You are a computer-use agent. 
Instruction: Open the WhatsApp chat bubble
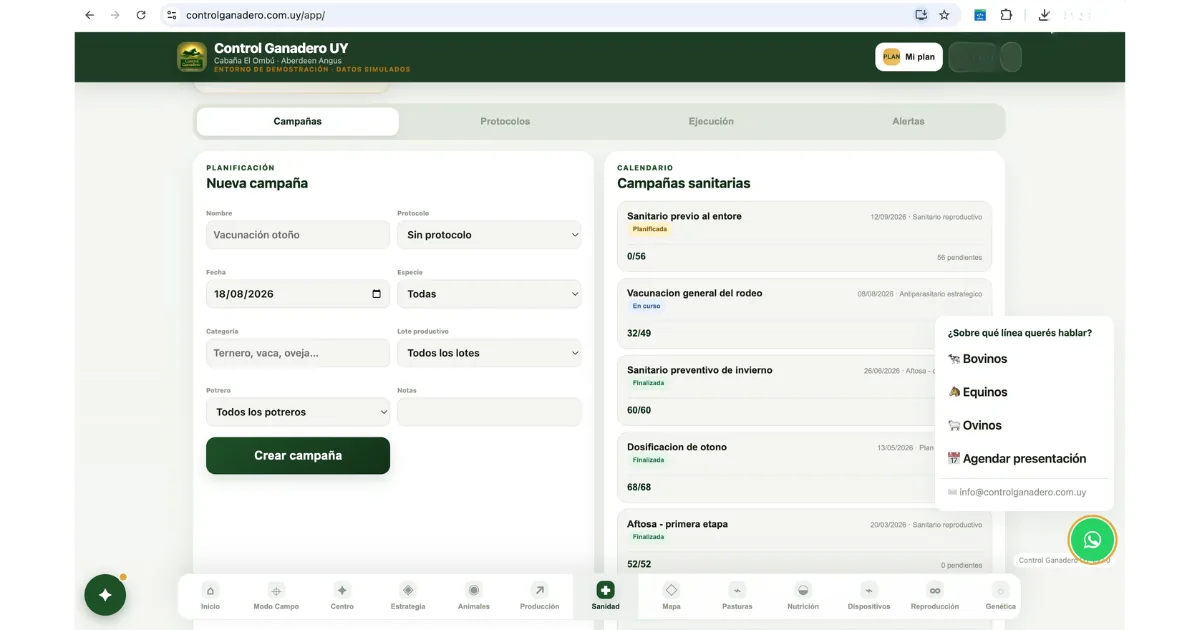pyautogui.click(x=1092, y=540)
